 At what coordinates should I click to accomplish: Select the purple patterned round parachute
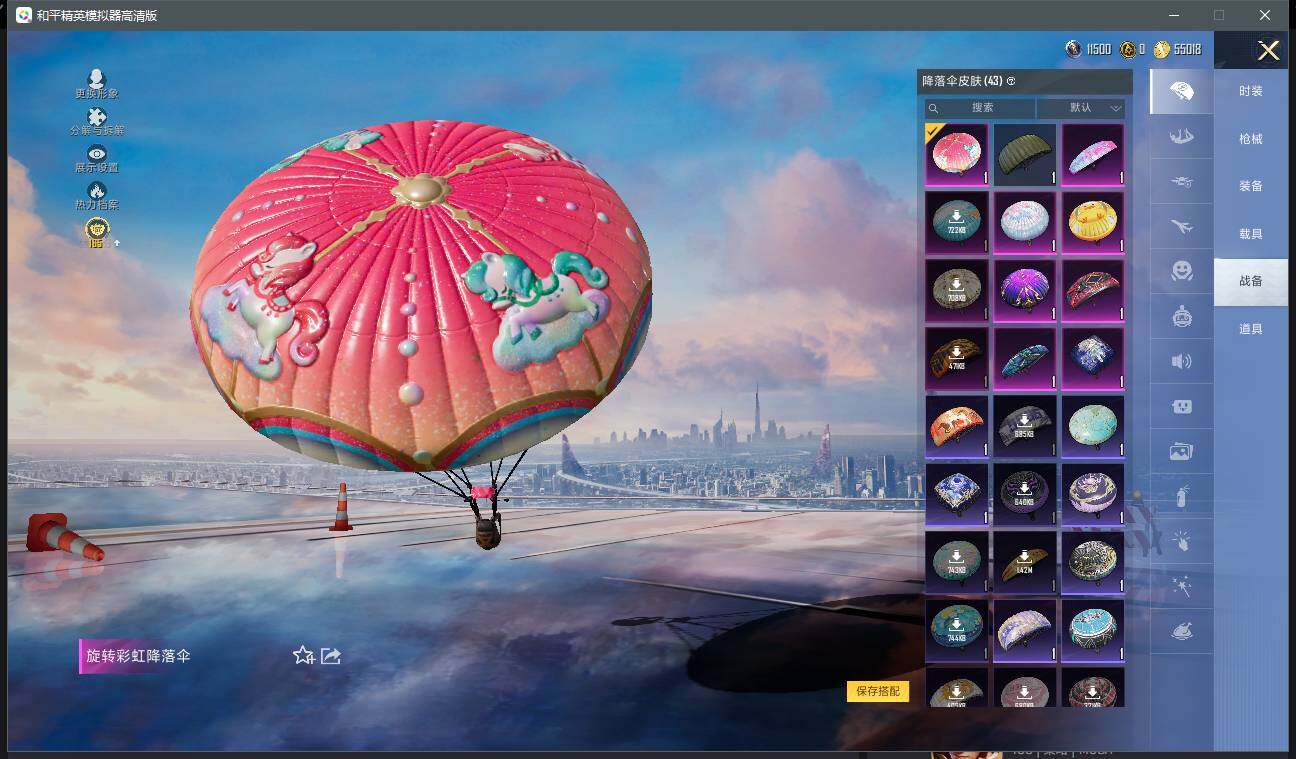click(x=1025, y=290)
